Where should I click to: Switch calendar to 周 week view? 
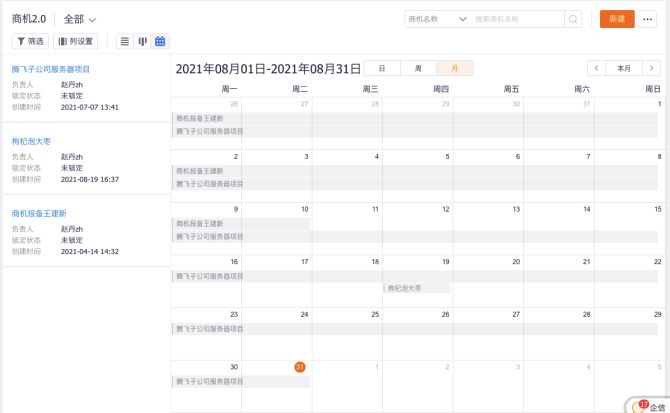point(418,68)
